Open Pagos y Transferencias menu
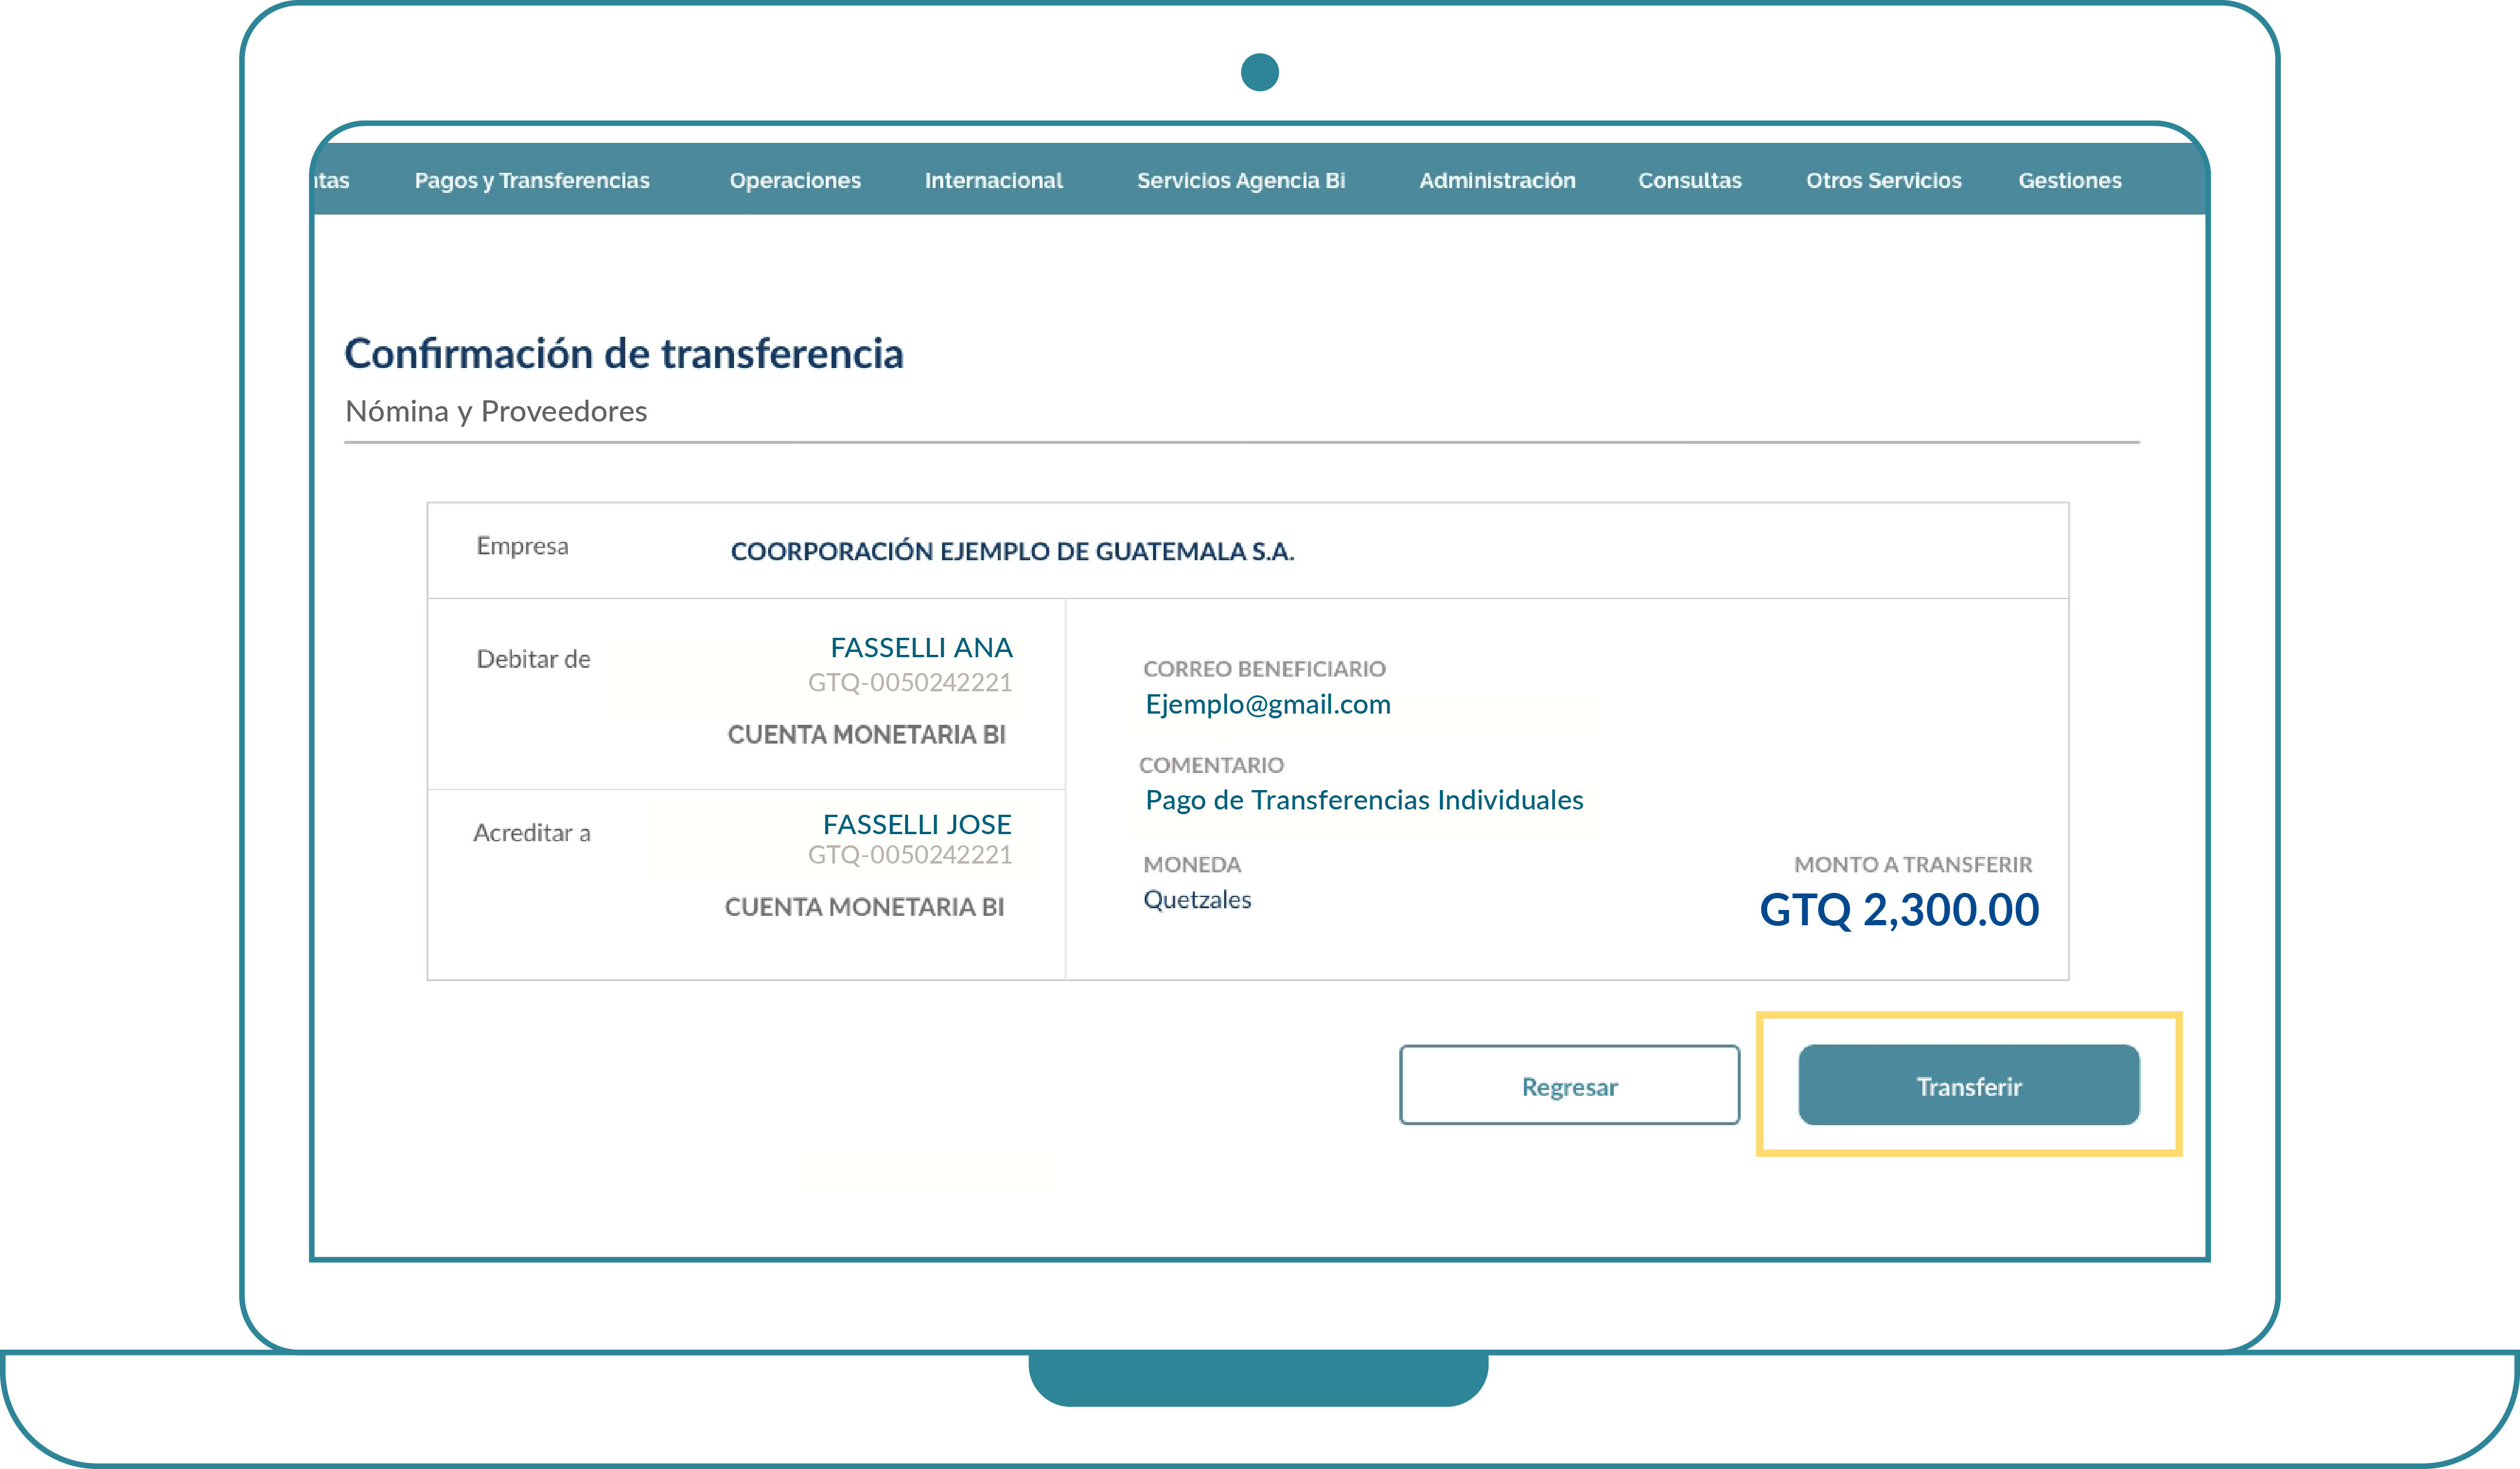The image size is (2520, 1469). (532, 180)
